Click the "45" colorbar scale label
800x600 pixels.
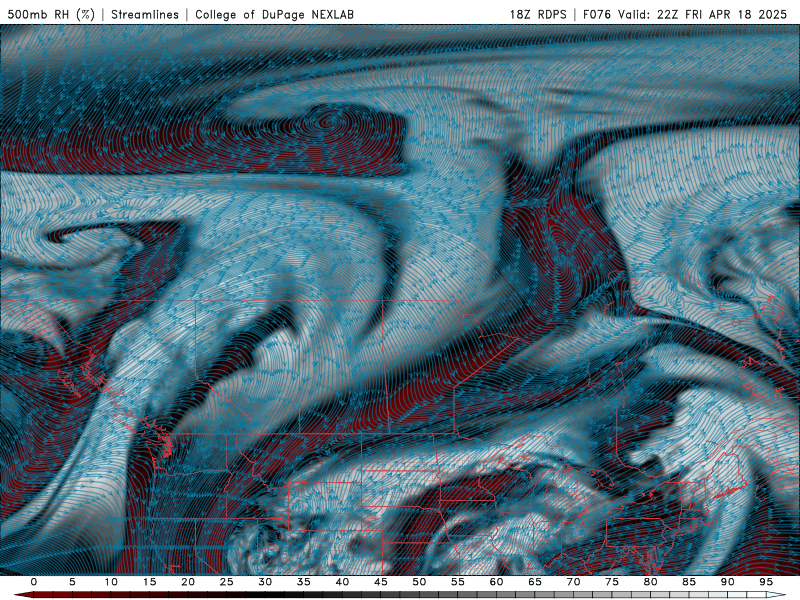(x=381, y=582)
